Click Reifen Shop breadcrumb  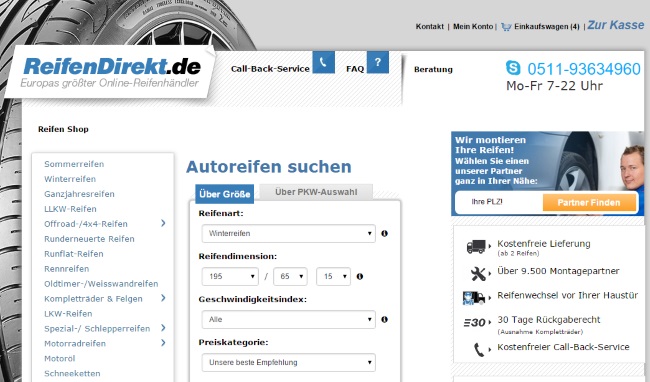[x=63, y=129]
